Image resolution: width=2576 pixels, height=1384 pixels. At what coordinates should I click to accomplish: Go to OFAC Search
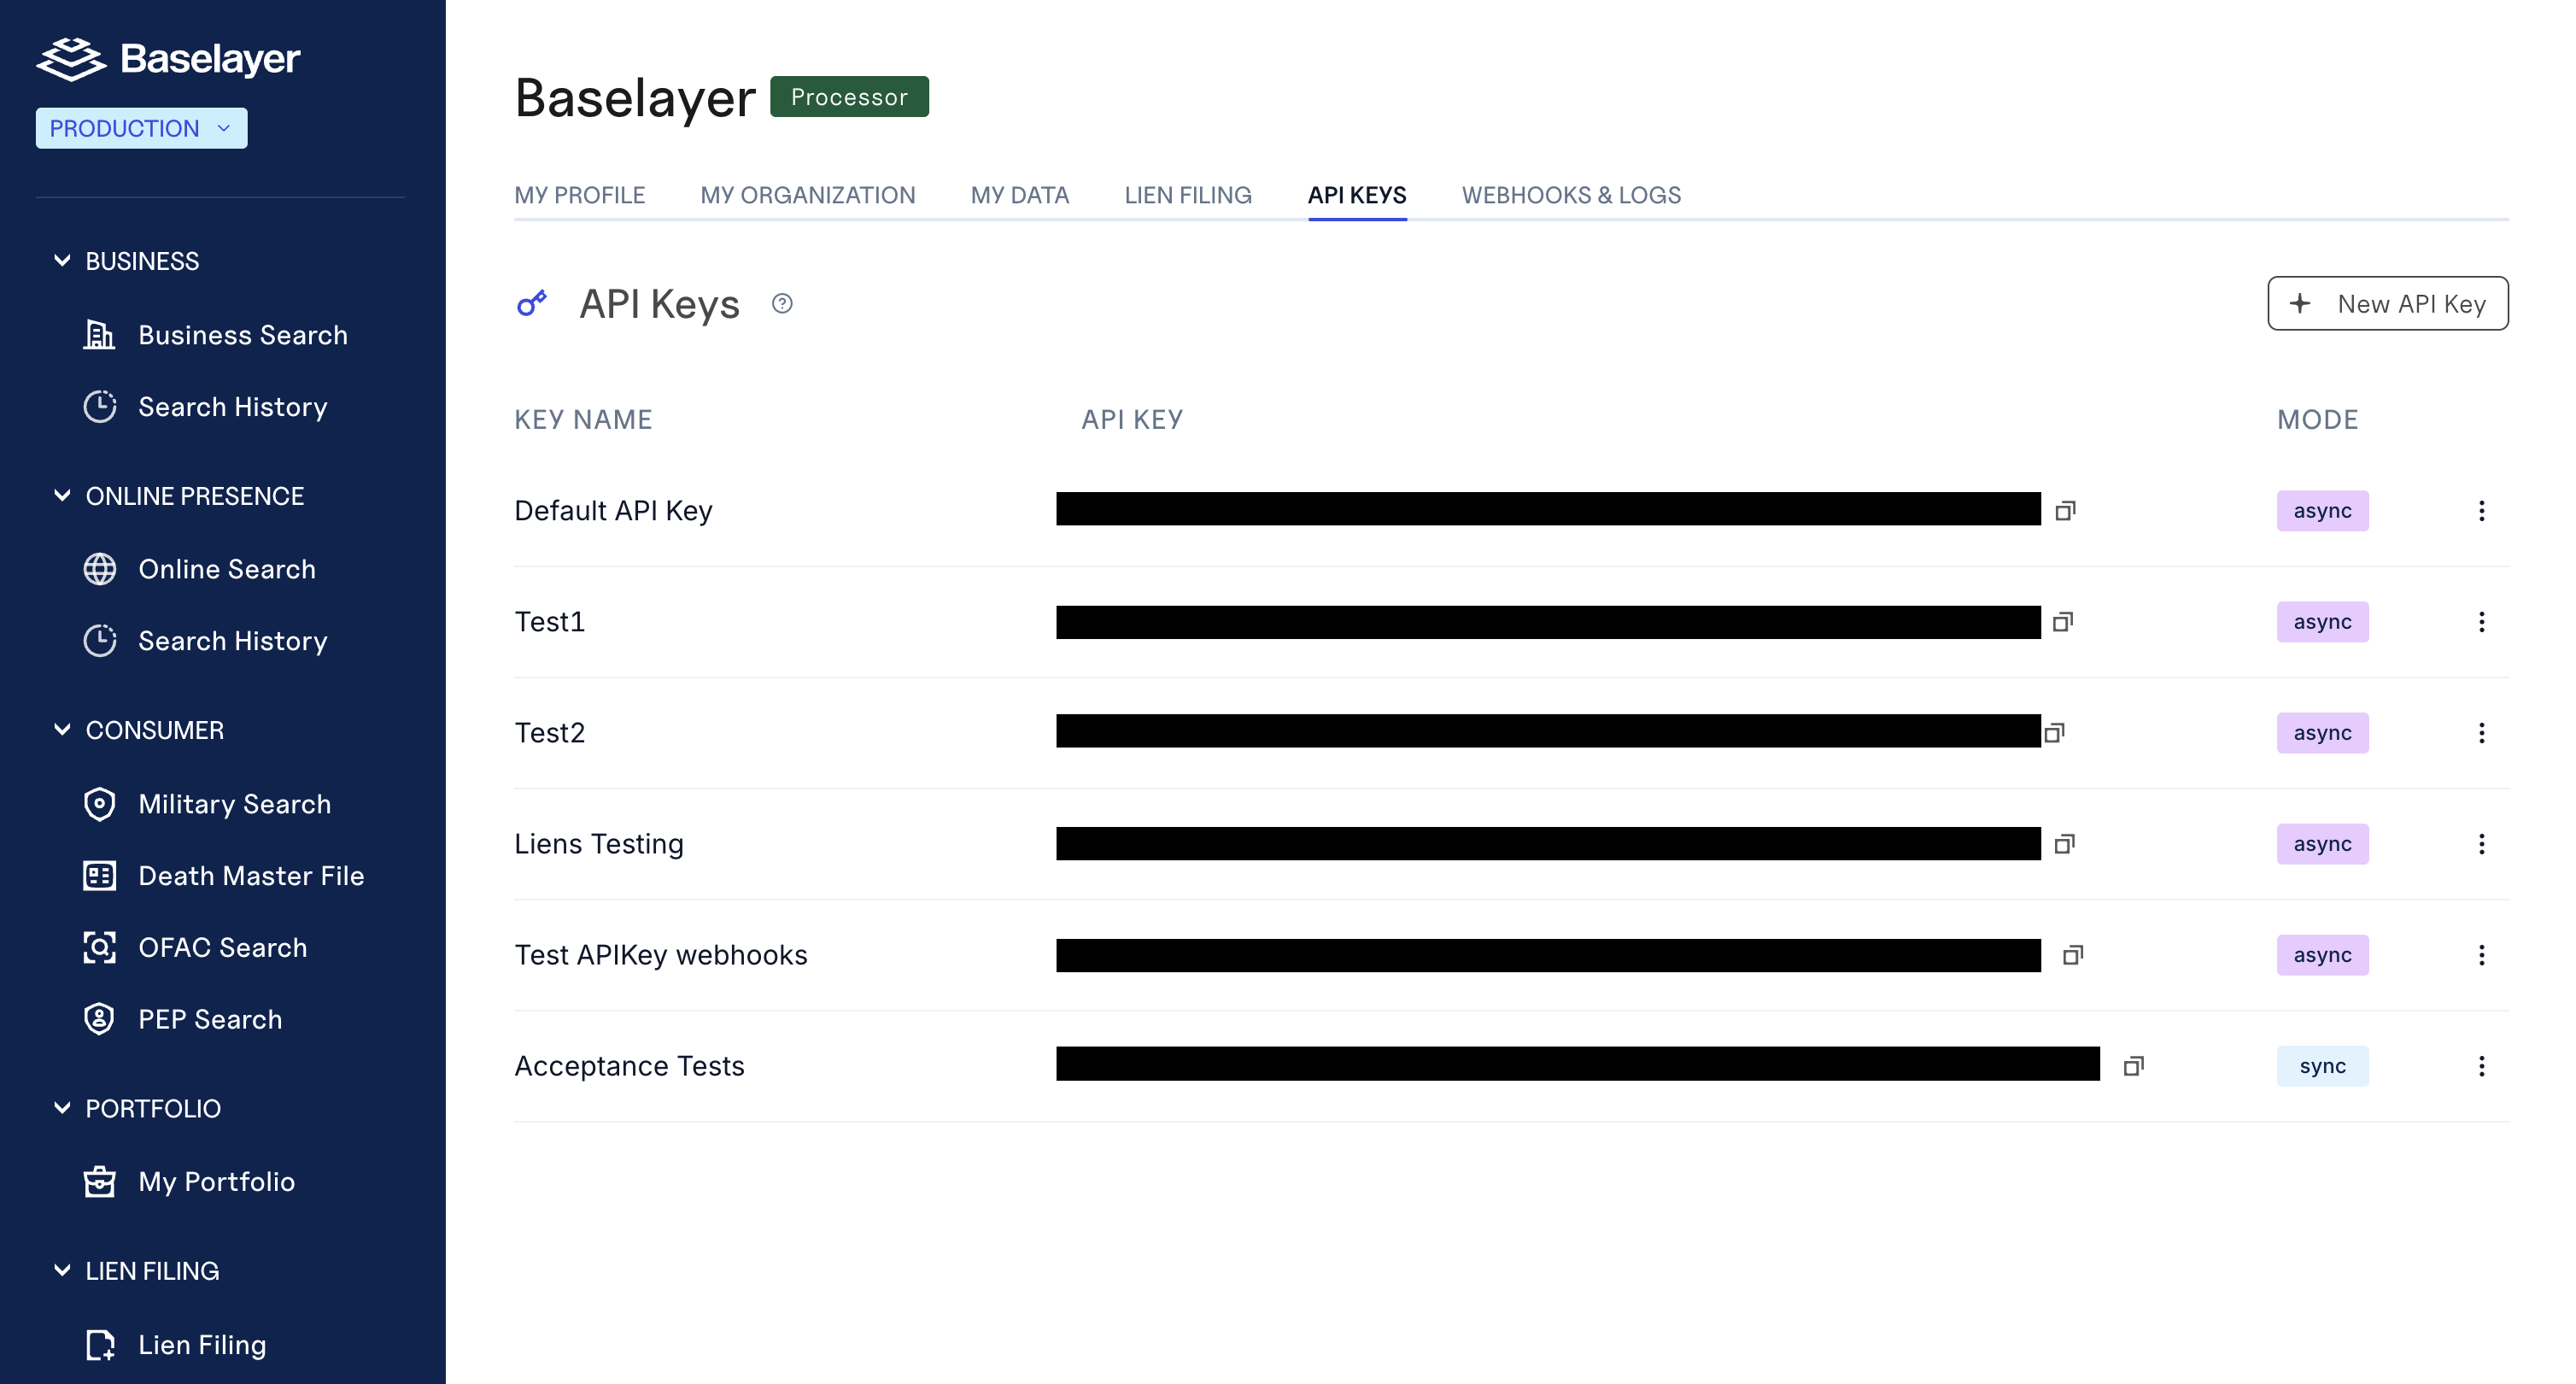[222, 947]
